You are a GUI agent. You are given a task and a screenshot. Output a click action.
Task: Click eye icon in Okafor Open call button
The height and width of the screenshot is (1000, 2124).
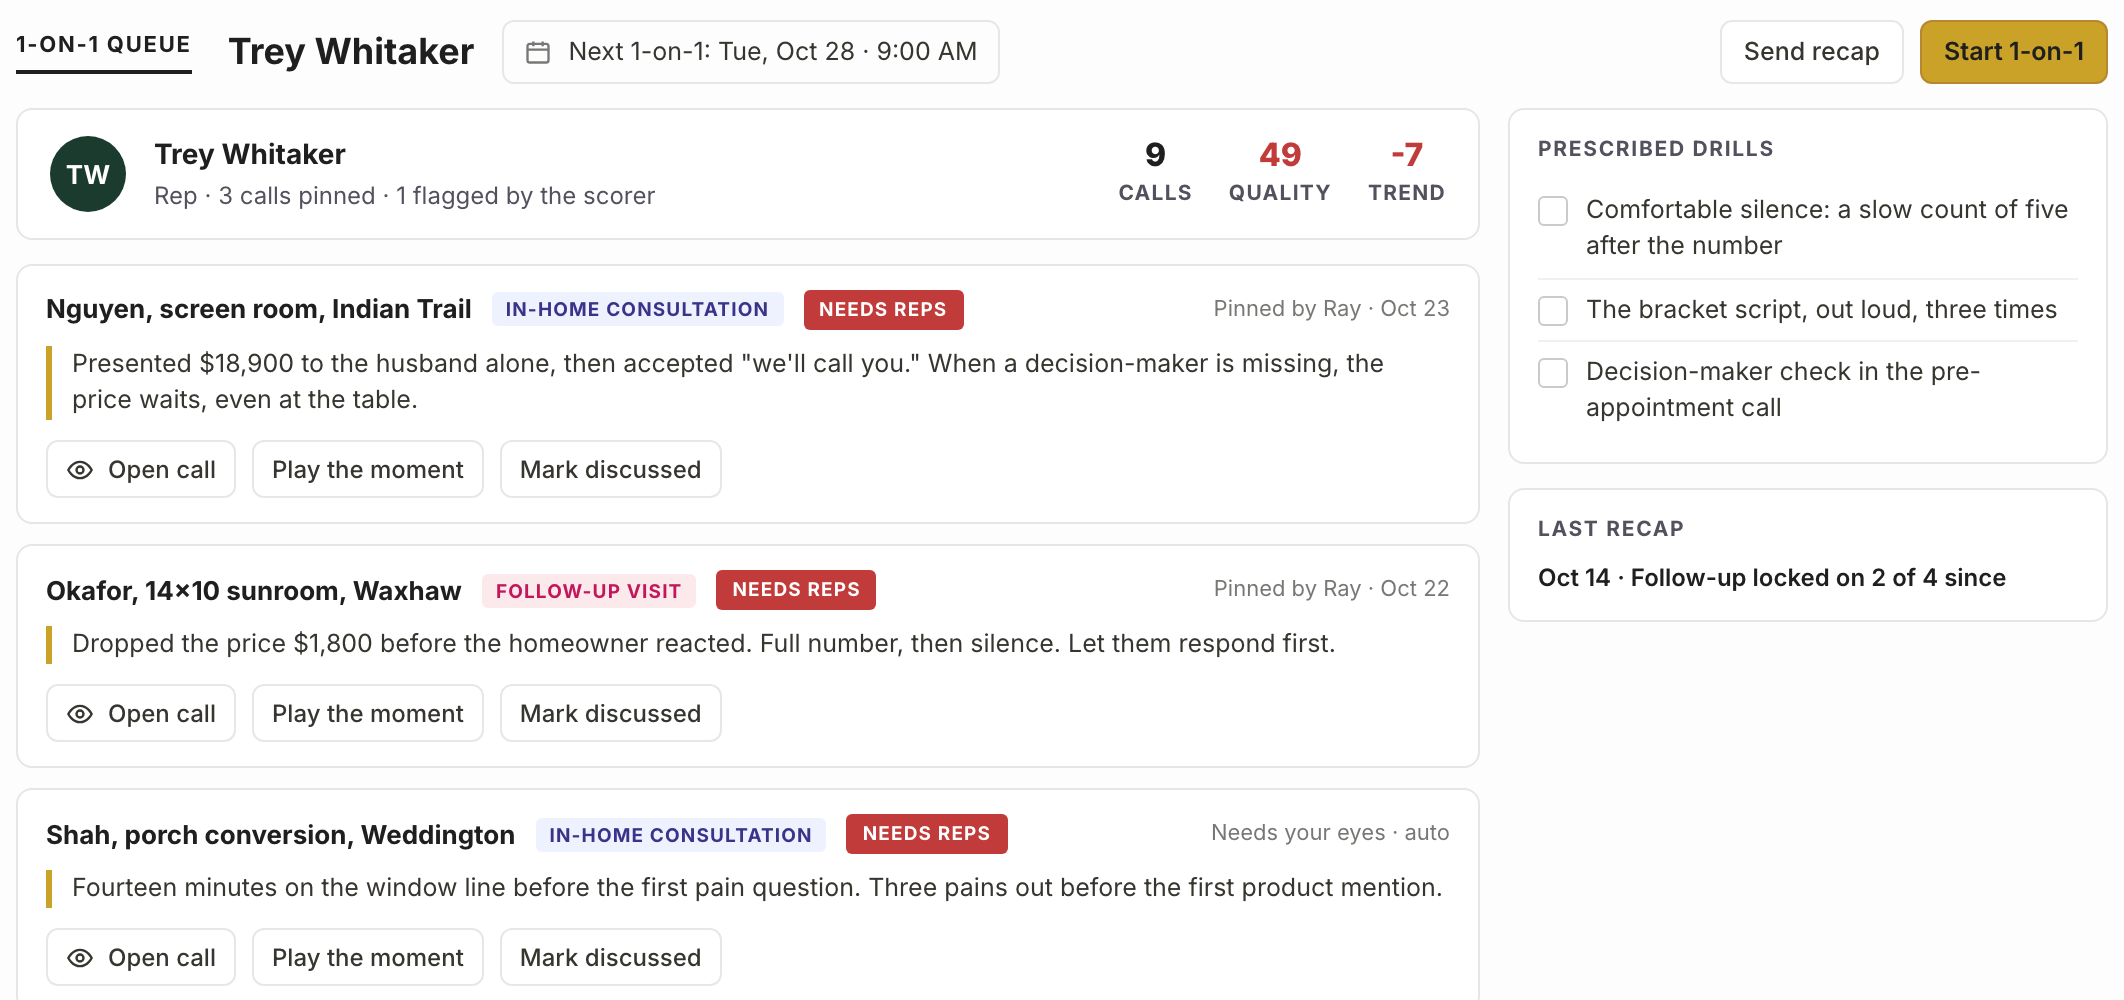coord(80,714)
